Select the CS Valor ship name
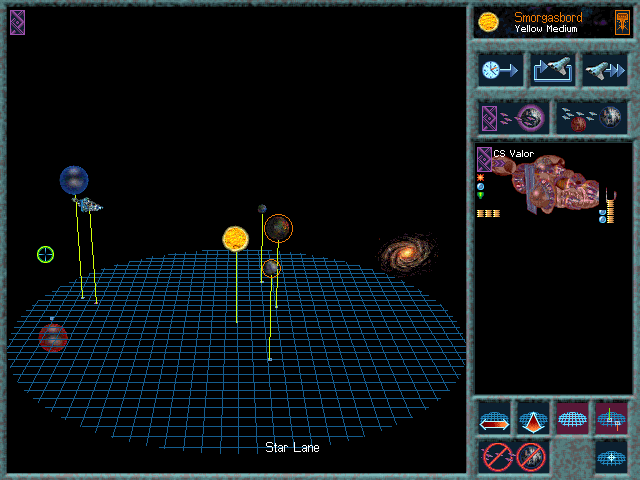This screenshot has width=640, height=480. pos(513,154)
